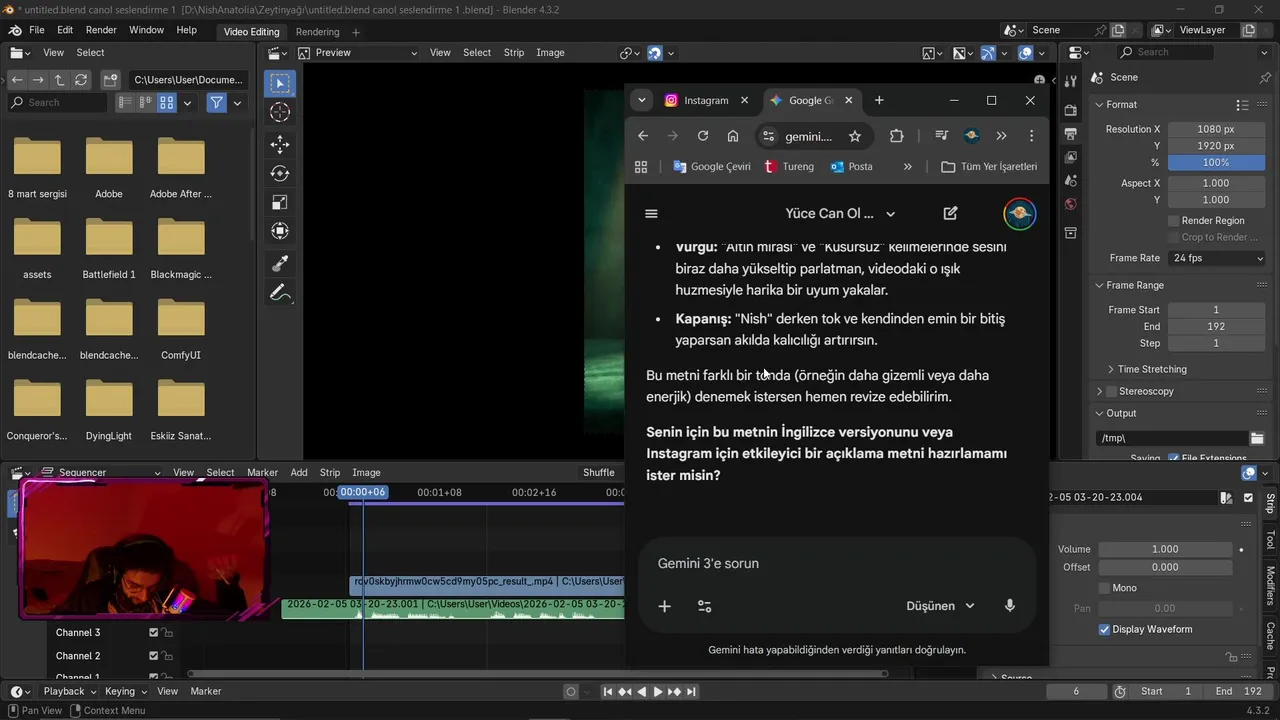The width and height of the screenshot is (1280, 720).
Task: Reload the Gemini browser page
Action: (x=703, y=136)
